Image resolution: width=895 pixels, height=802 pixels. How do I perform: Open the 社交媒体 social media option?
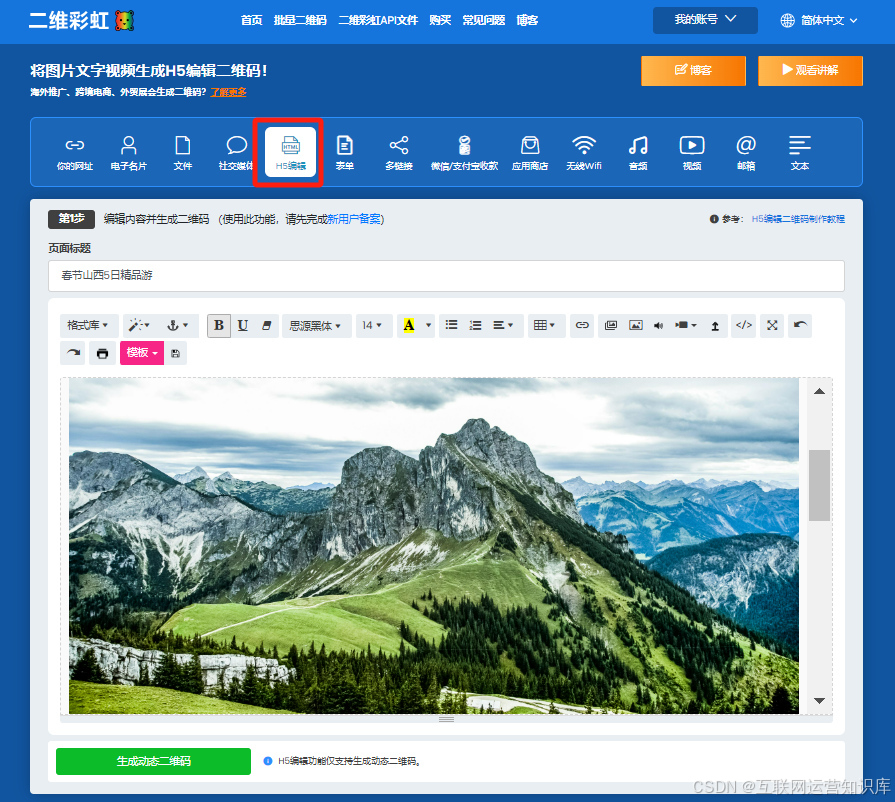236,152
